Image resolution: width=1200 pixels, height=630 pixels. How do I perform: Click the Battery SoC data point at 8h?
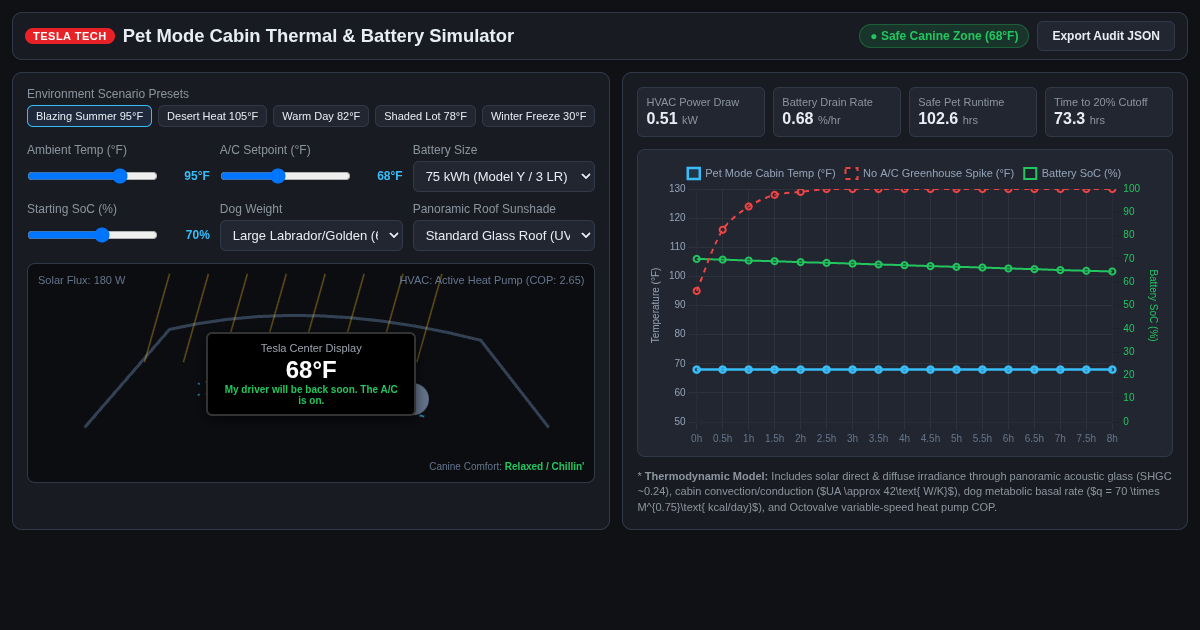[1112, 271]
